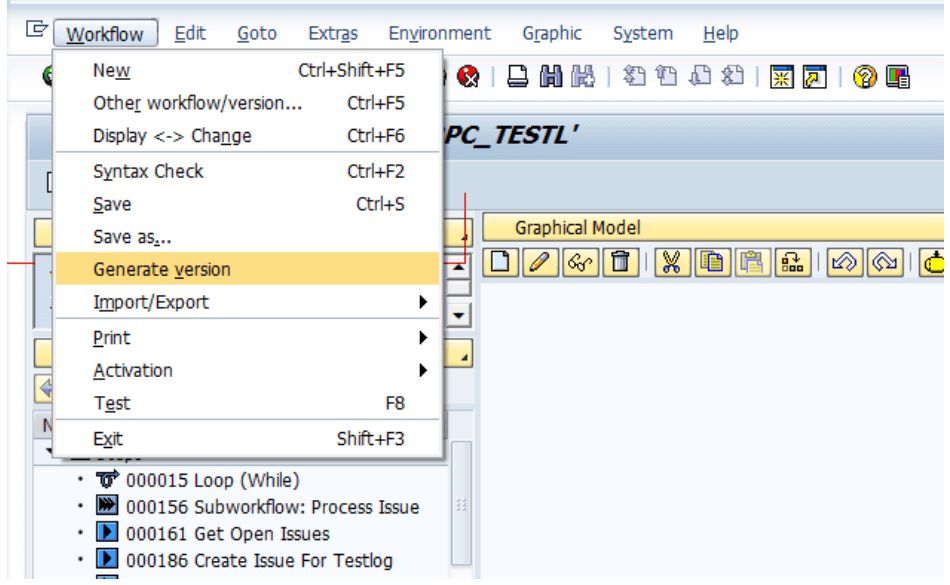
Task: Click the trash Delete icon in the Graphical Model toolbar
Action: tap(620, 262)
